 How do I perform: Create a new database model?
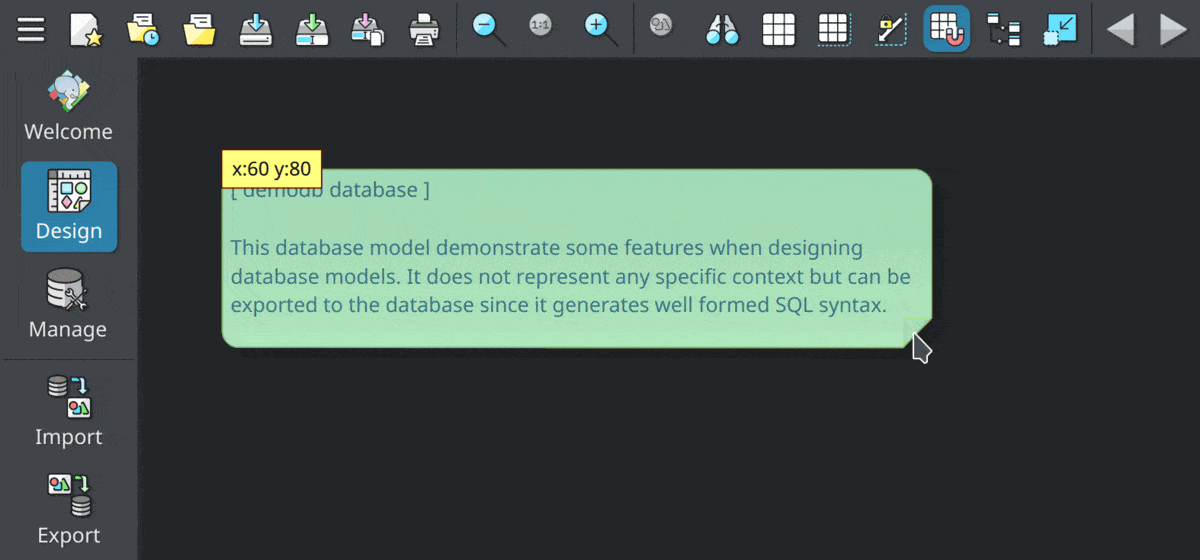coord(86,29)
